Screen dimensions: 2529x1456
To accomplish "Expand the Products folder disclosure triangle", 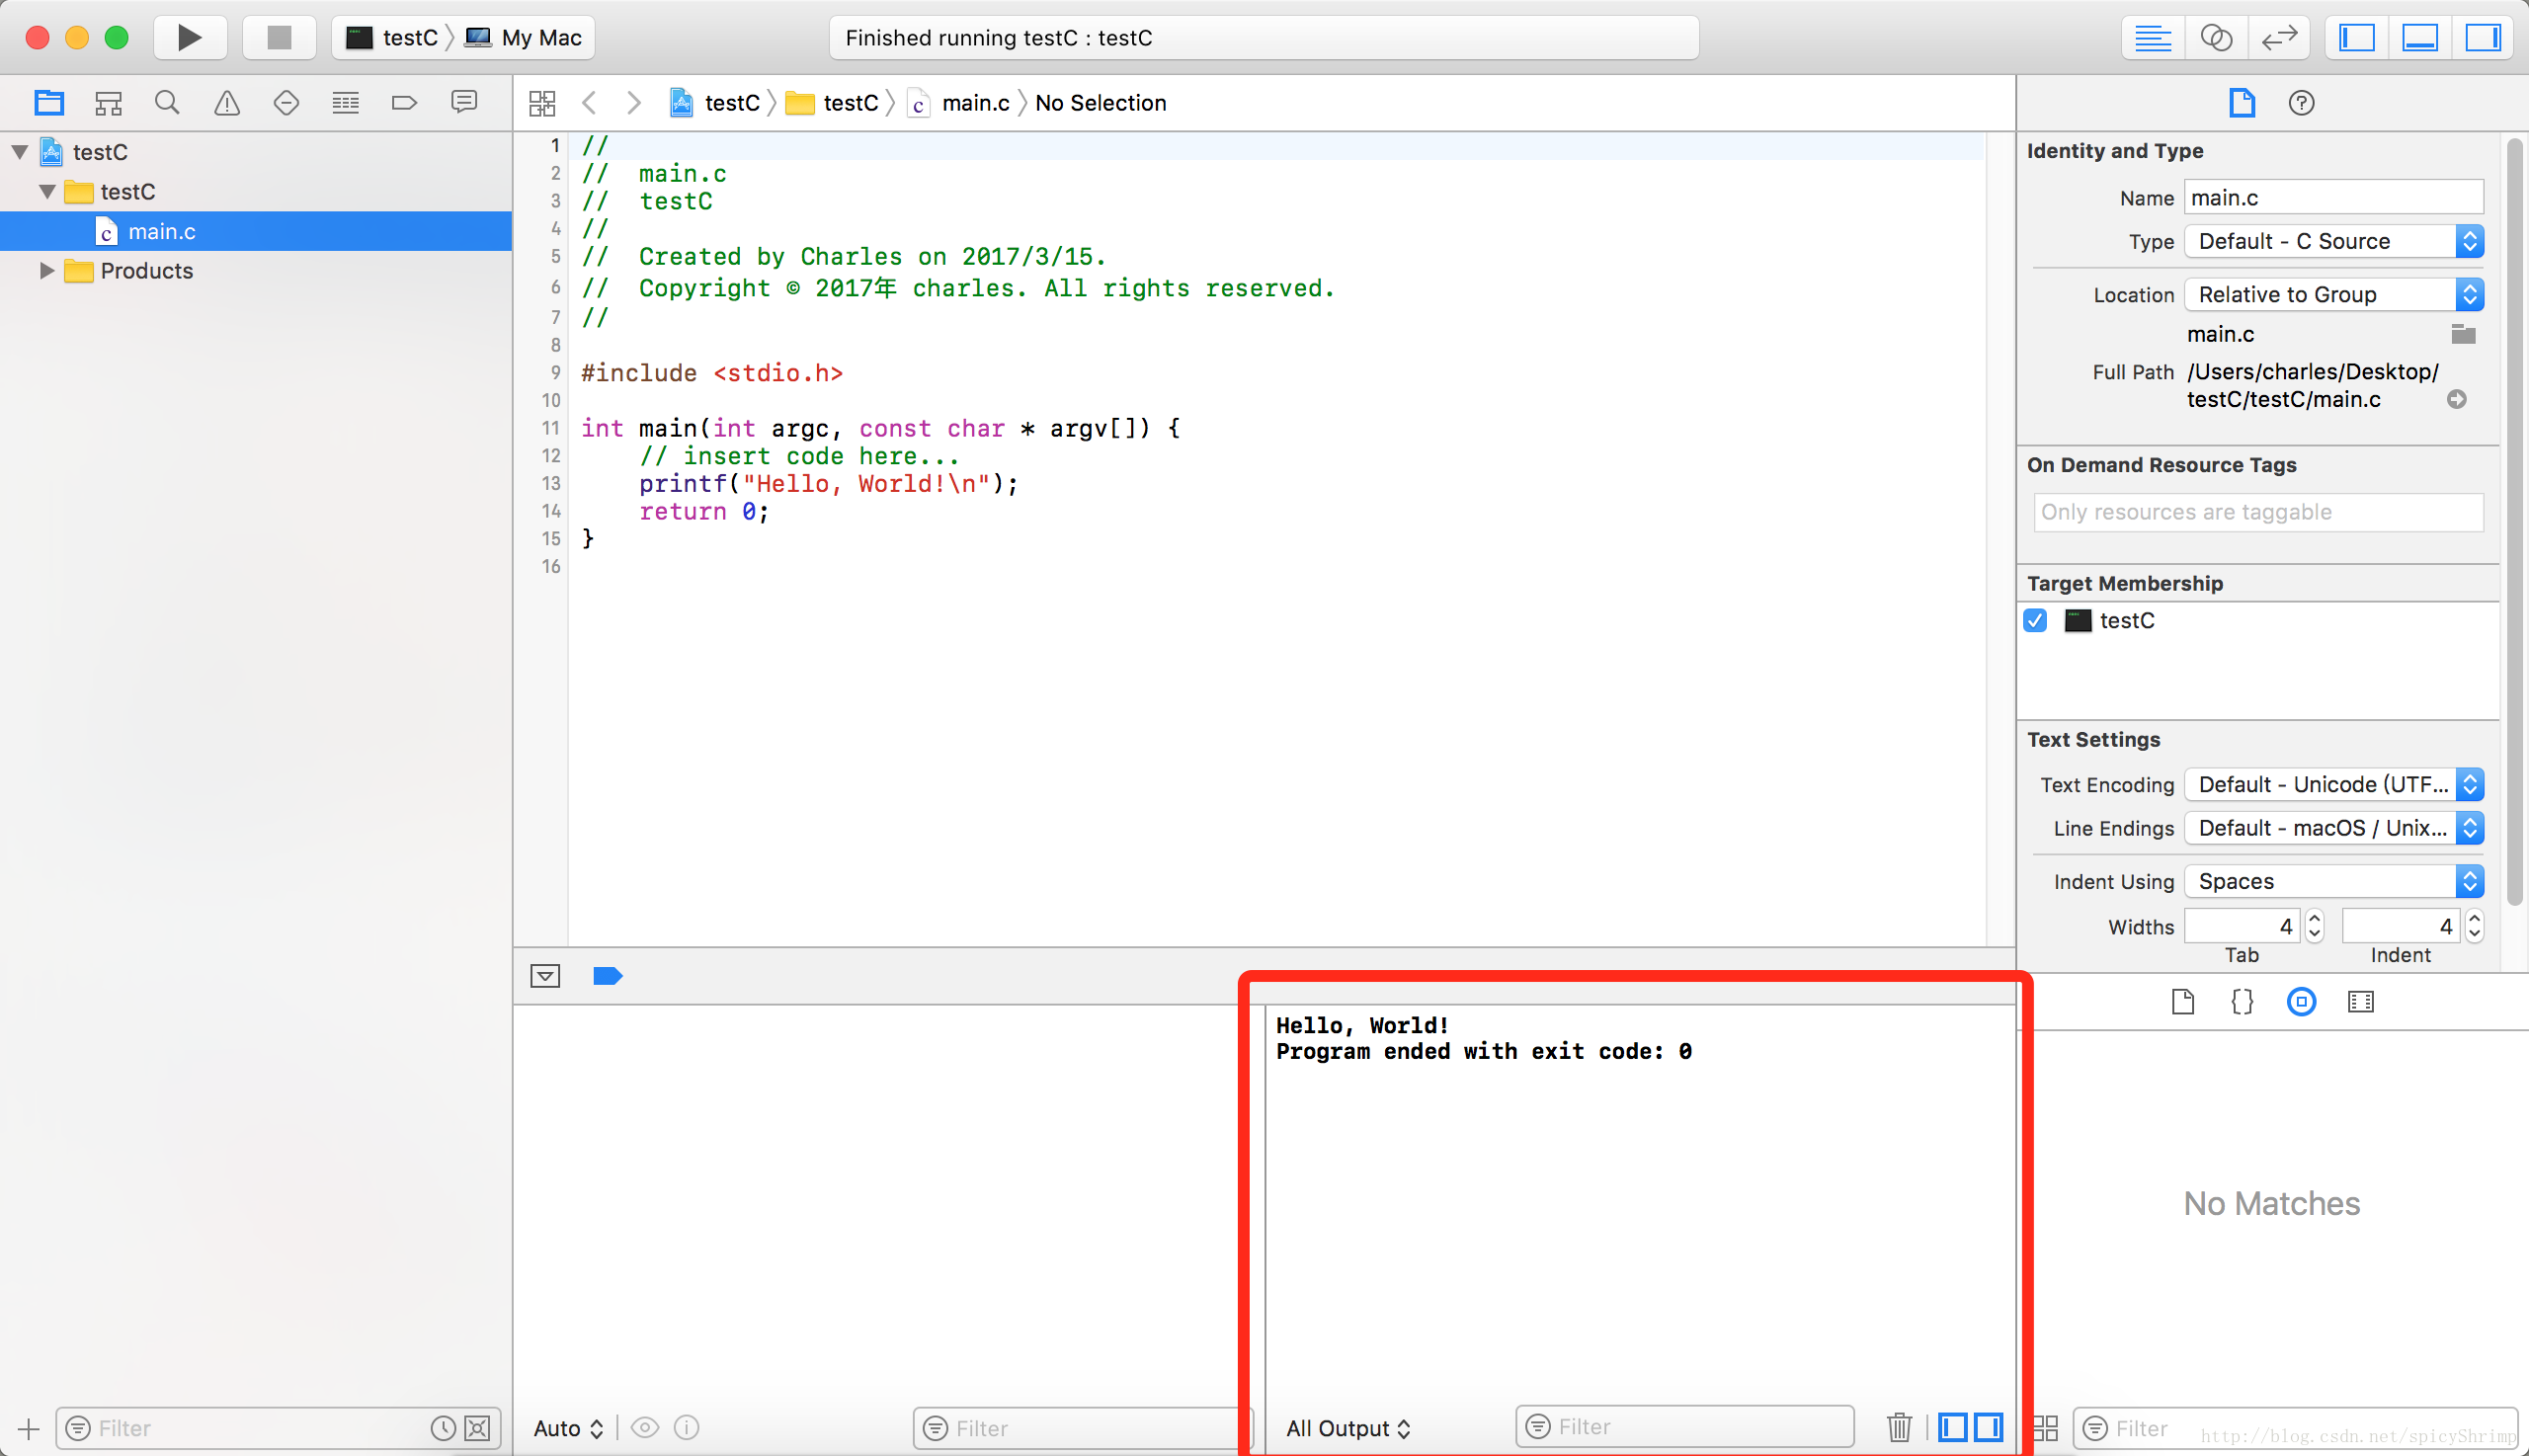I will click(x=46, y=270).
